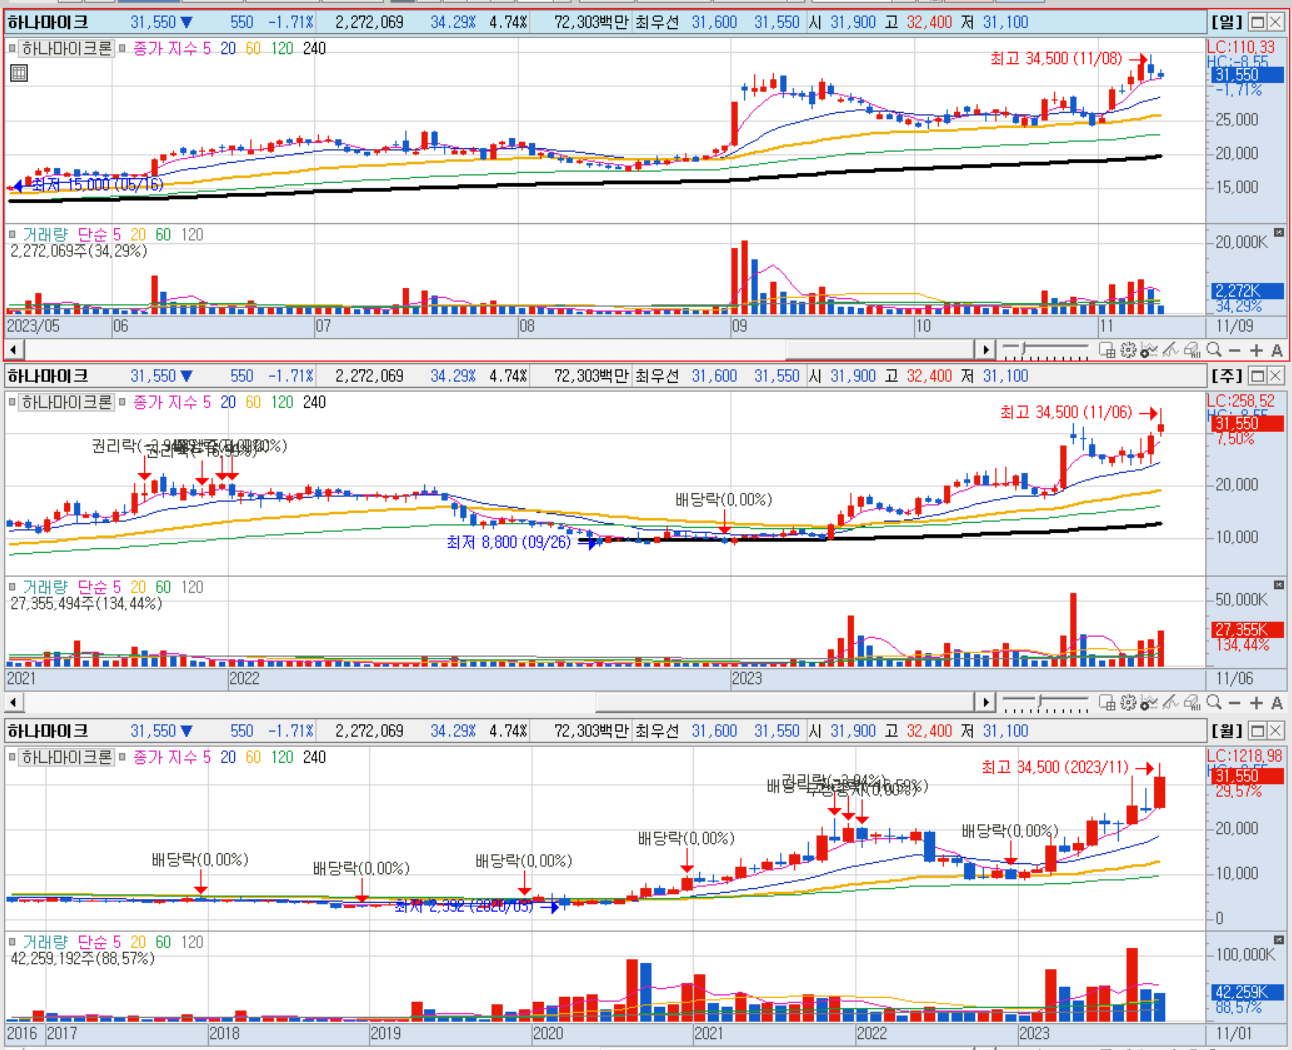
Task: Toggle the 거래량 series box in monthly chart
Action: [x=13, y=942]
